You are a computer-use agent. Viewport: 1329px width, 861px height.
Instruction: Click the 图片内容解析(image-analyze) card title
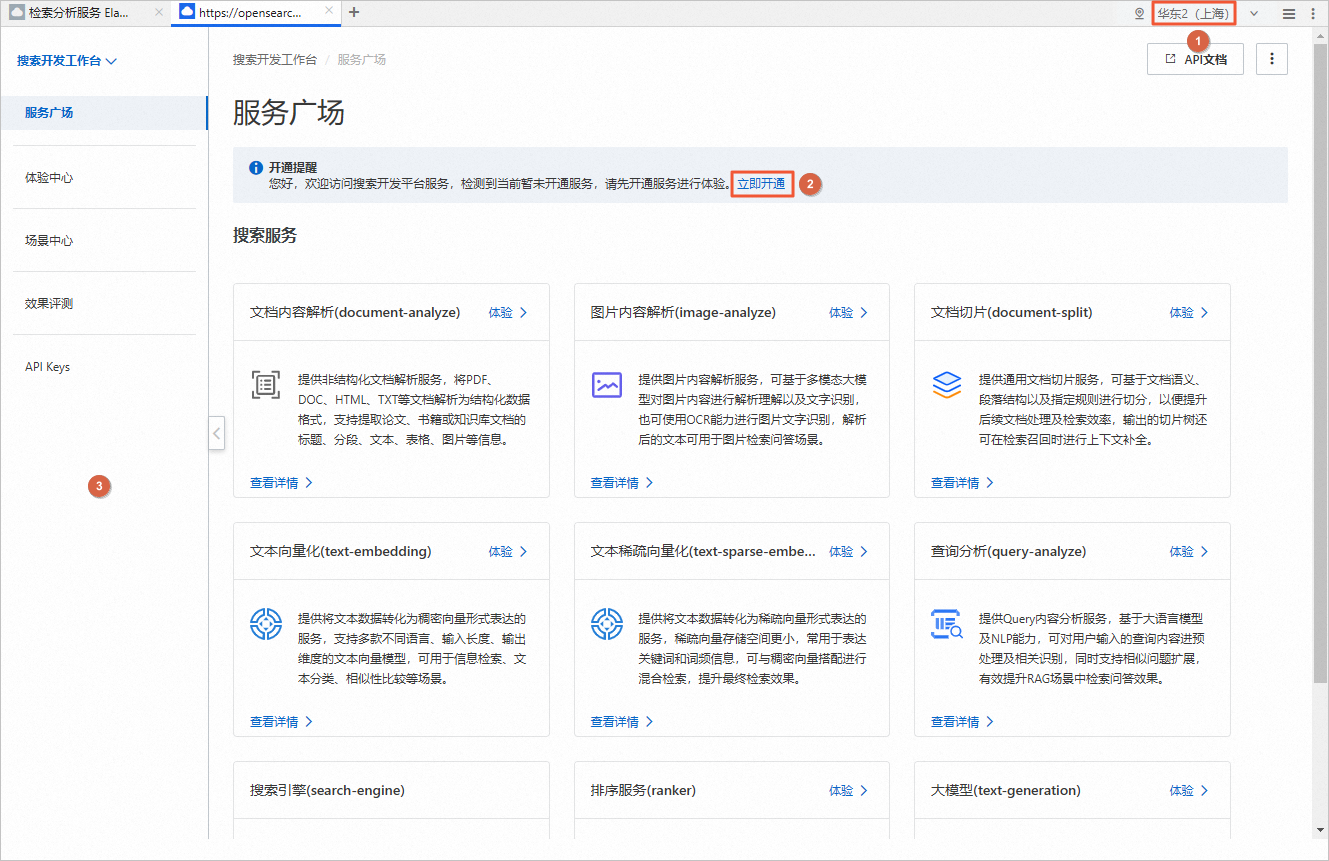pyautogui.click(x=683, y=313)
